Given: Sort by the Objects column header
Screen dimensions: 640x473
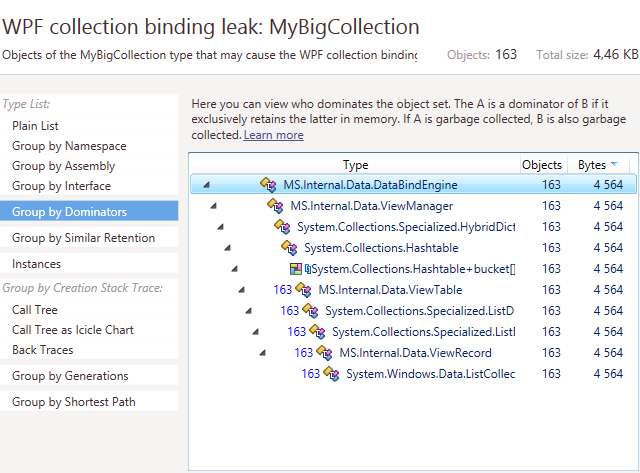Looking at the screenshot, I should pyautogui.click(x=541, y=165).
